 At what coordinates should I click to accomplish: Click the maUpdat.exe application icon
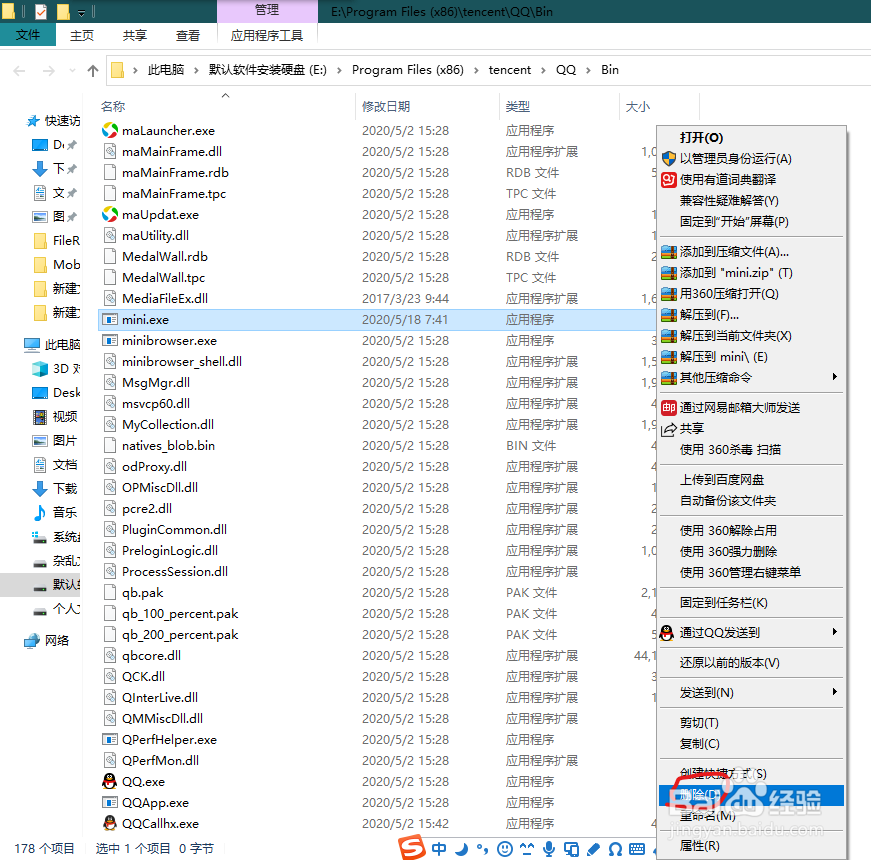pyautogui.click(x=110, y=214)
